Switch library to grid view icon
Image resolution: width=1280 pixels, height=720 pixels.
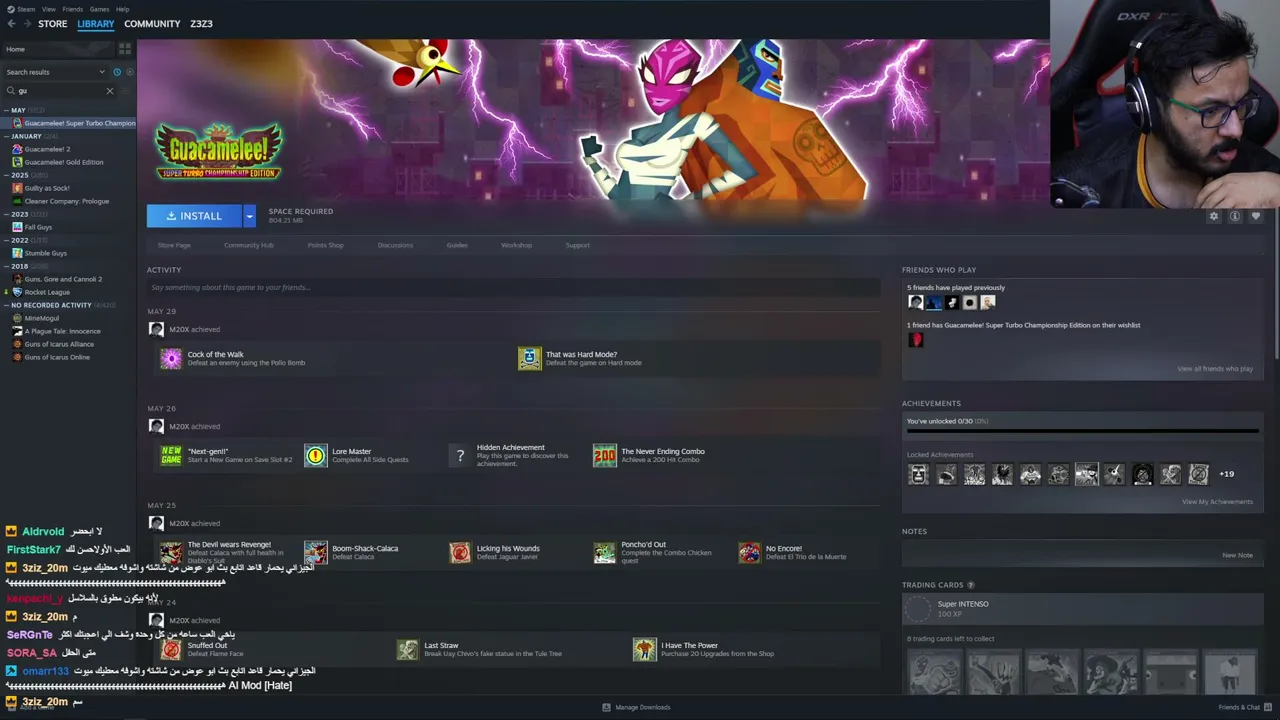click(x=125, y=49)
